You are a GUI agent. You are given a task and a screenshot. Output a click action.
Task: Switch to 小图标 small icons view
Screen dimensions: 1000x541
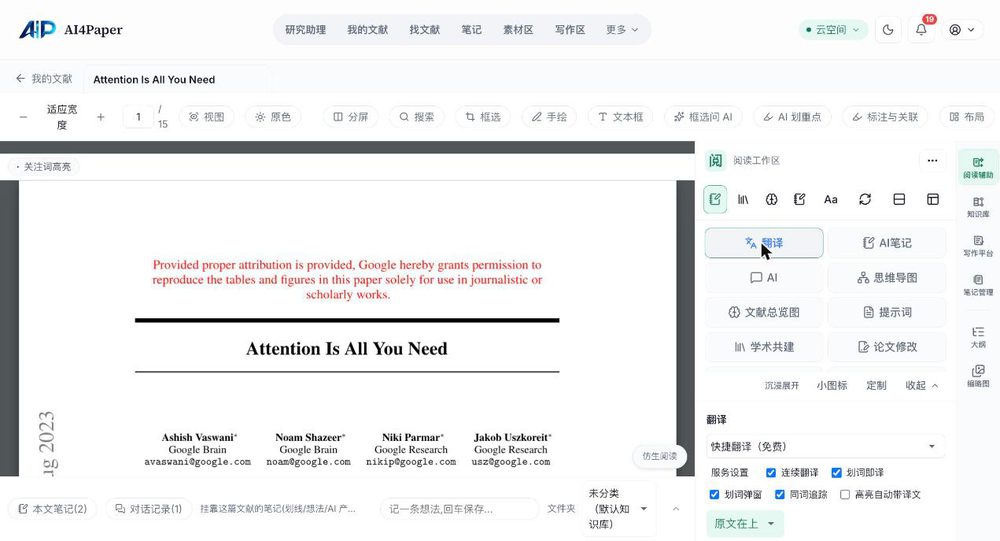click(x=832, y=385)
